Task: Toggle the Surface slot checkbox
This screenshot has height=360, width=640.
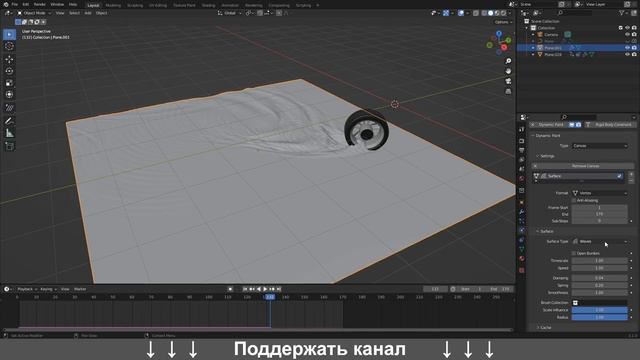Action: 619,176
